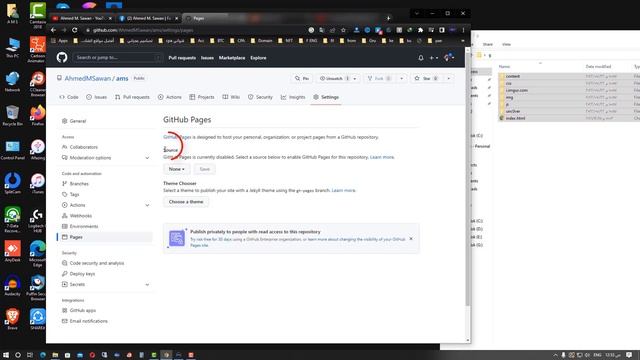
Task: Open the None source dropdown
Action: tap(176, 169)
